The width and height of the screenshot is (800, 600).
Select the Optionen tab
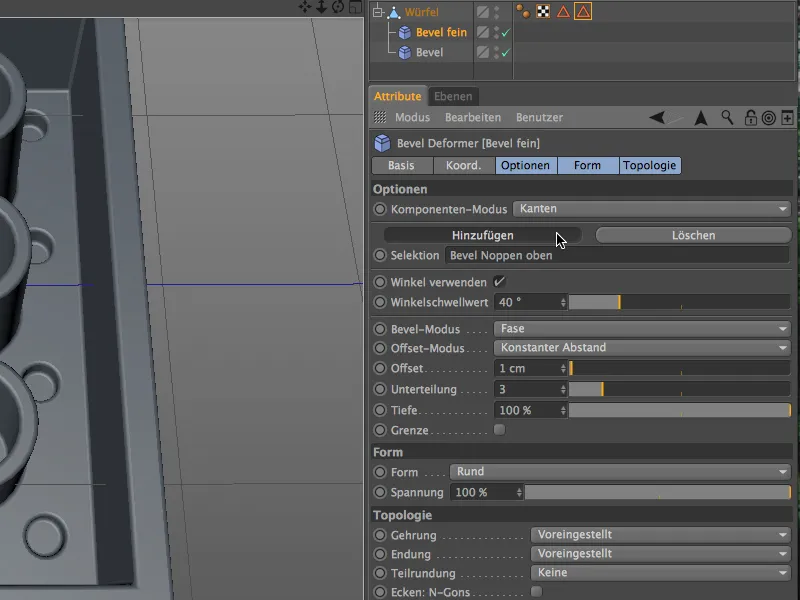click(526, 165)
